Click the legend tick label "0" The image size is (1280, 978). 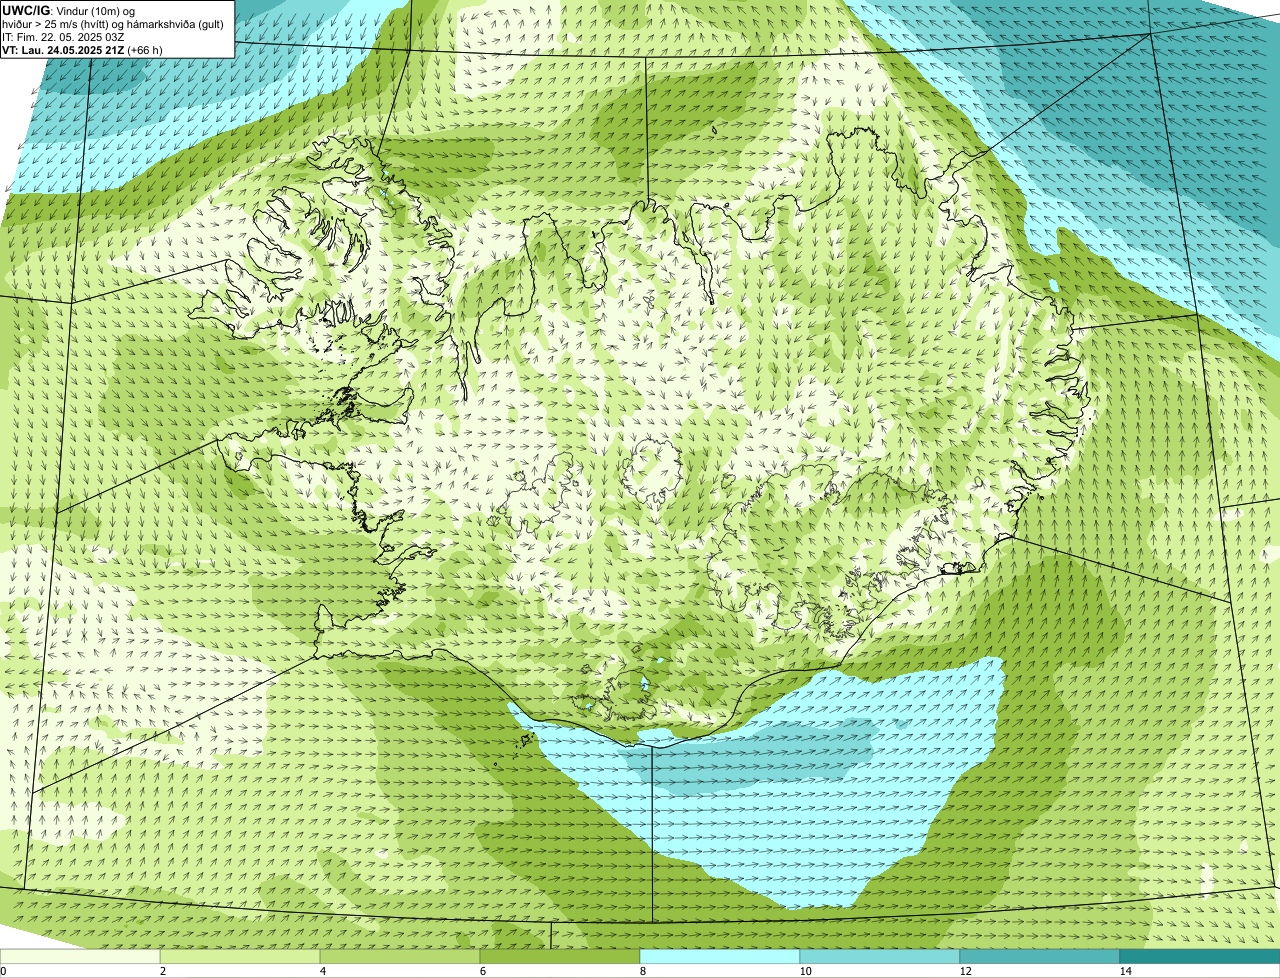(3, 971)
